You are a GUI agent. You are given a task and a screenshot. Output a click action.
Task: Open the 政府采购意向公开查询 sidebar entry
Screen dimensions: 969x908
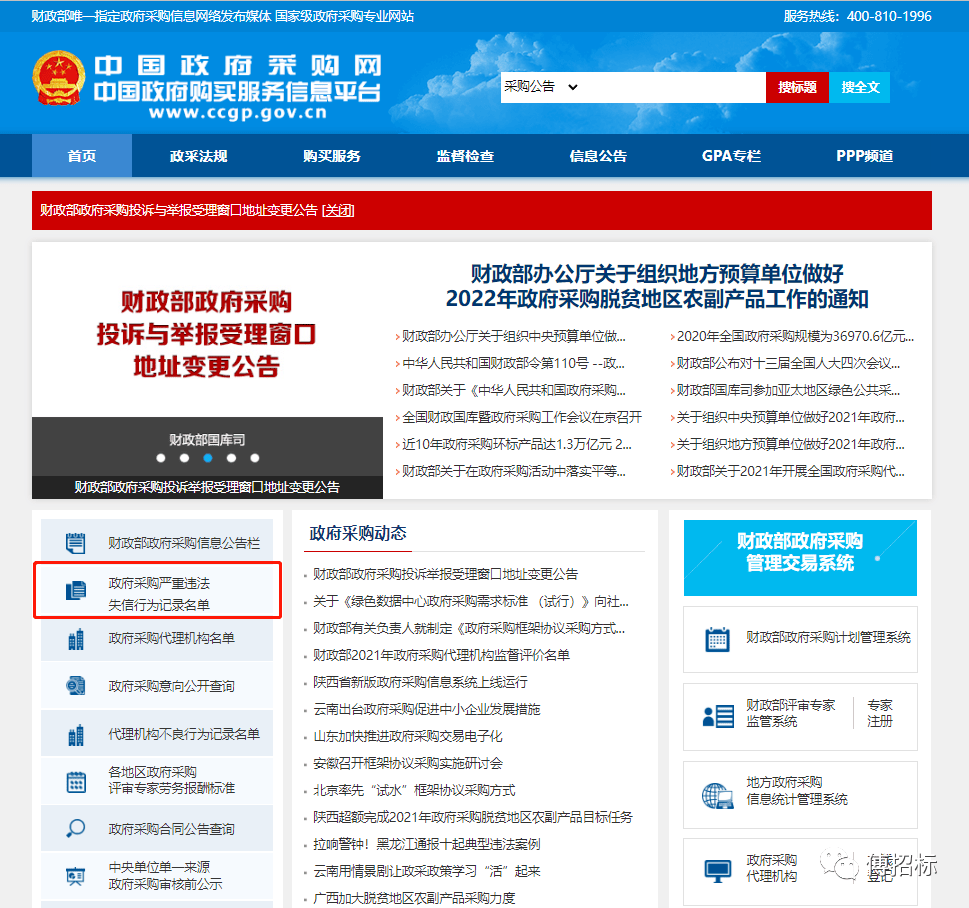point(158,686)
